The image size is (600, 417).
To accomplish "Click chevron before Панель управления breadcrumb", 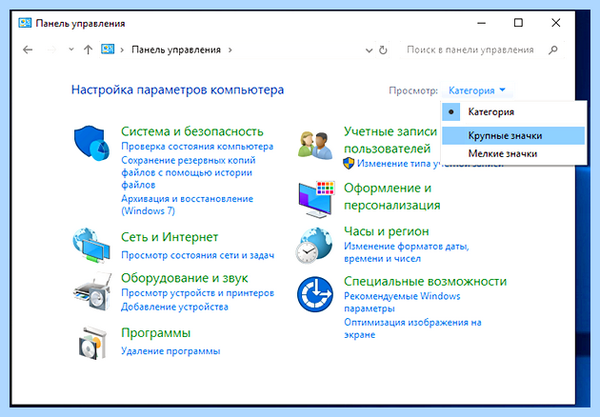I will click(122, 50).
